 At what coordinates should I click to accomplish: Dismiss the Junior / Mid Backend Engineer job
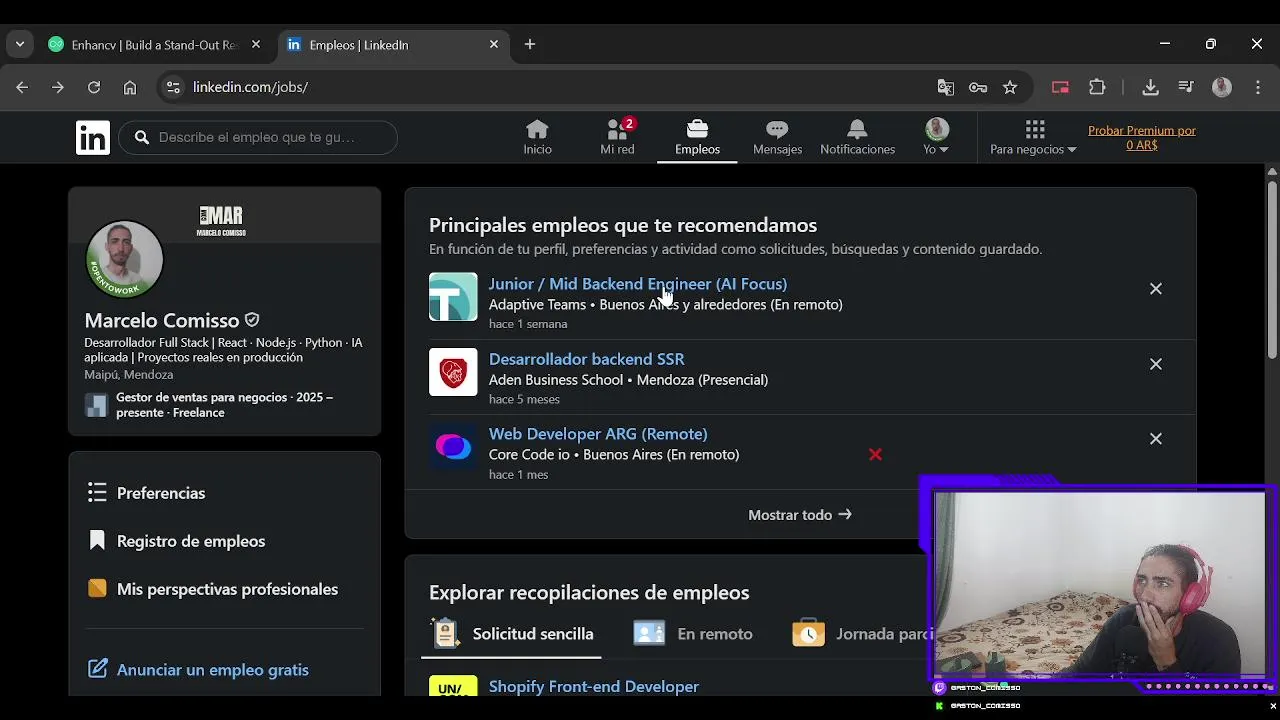[x=1155, y=288]
